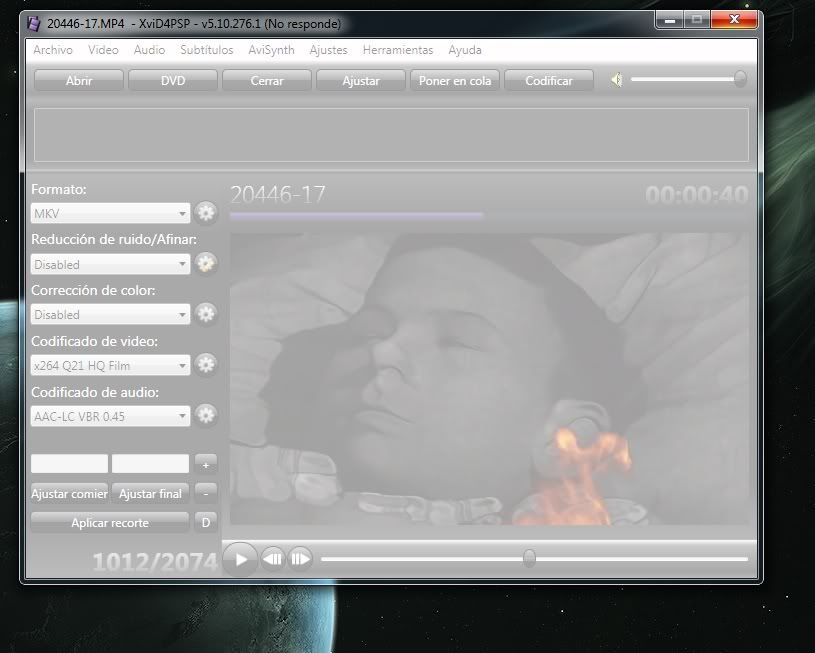Click the trim start input field

70,463
